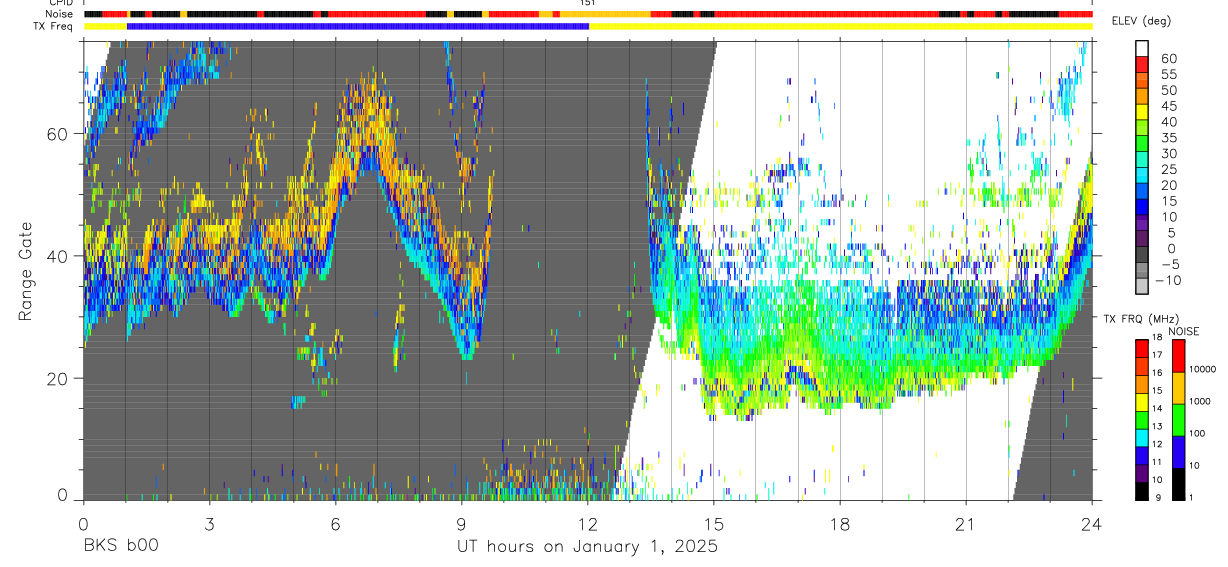The image size is (1228, 567).
Task: Click the "1000" label on NOISE legend
Action: [x=1199, y=401]
